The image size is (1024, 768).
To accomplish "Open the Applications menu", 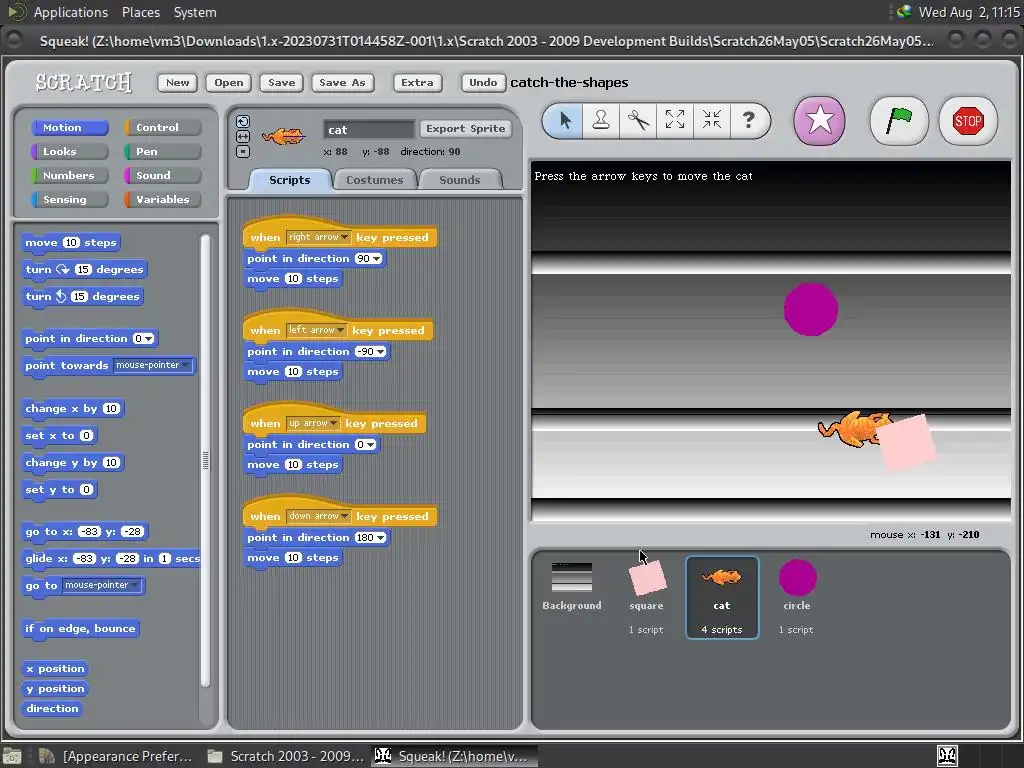I will point(71,12).
